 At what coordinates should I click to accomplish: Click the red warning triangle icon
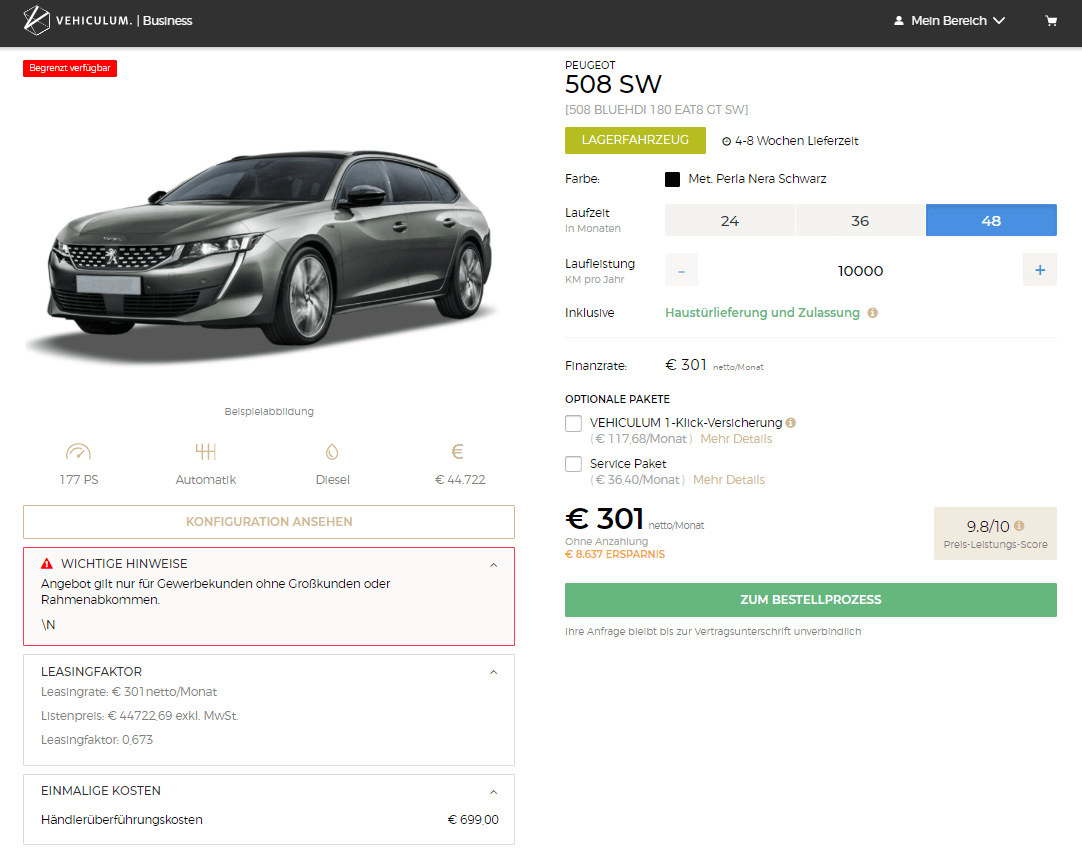click(47, 563)
